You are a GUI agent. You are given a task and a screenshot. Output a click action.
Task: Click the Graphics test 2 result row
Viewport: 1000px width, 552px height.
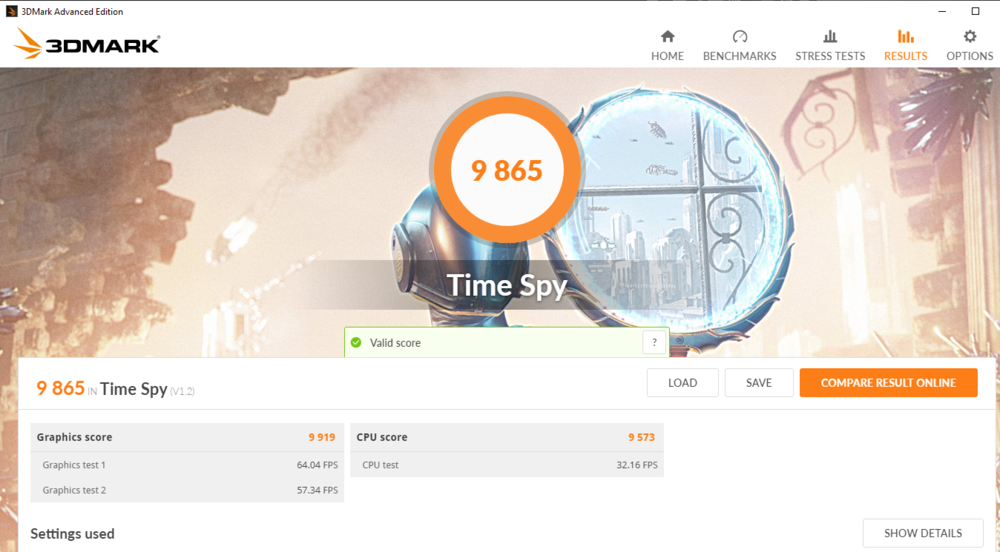point(187,490)
